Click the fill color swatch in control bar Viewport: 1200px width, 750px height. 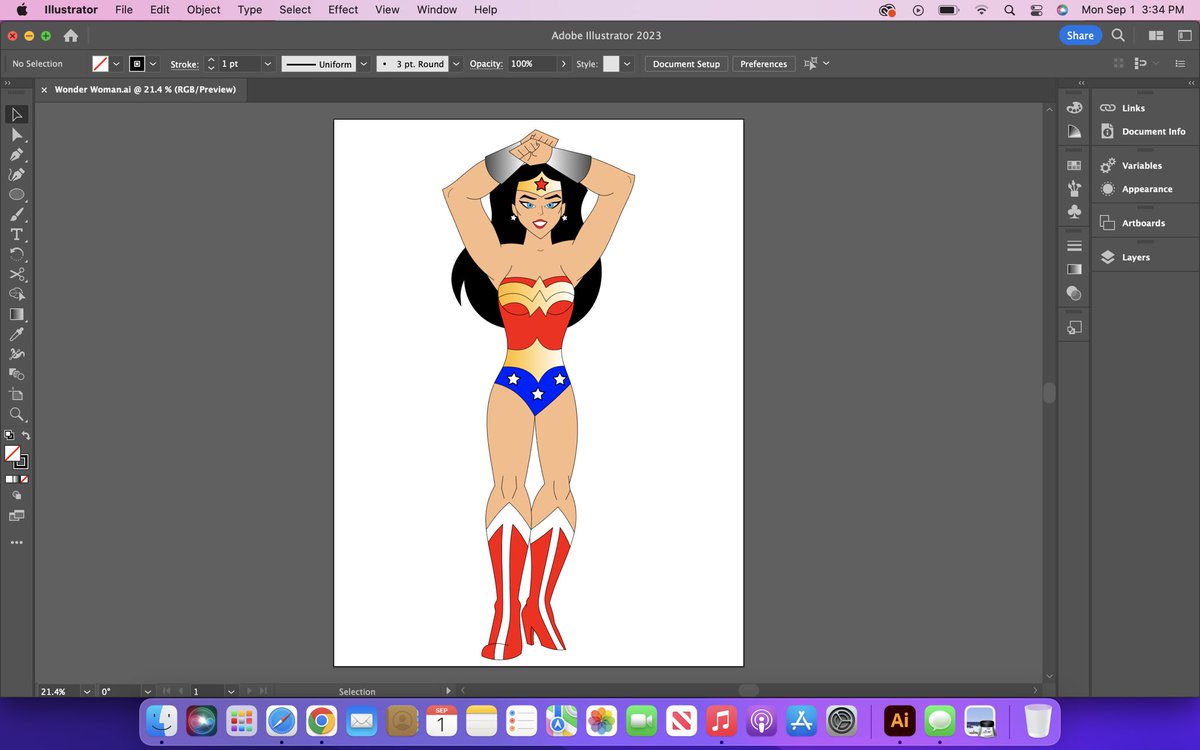pyautogui.click(x=100, y=64)
